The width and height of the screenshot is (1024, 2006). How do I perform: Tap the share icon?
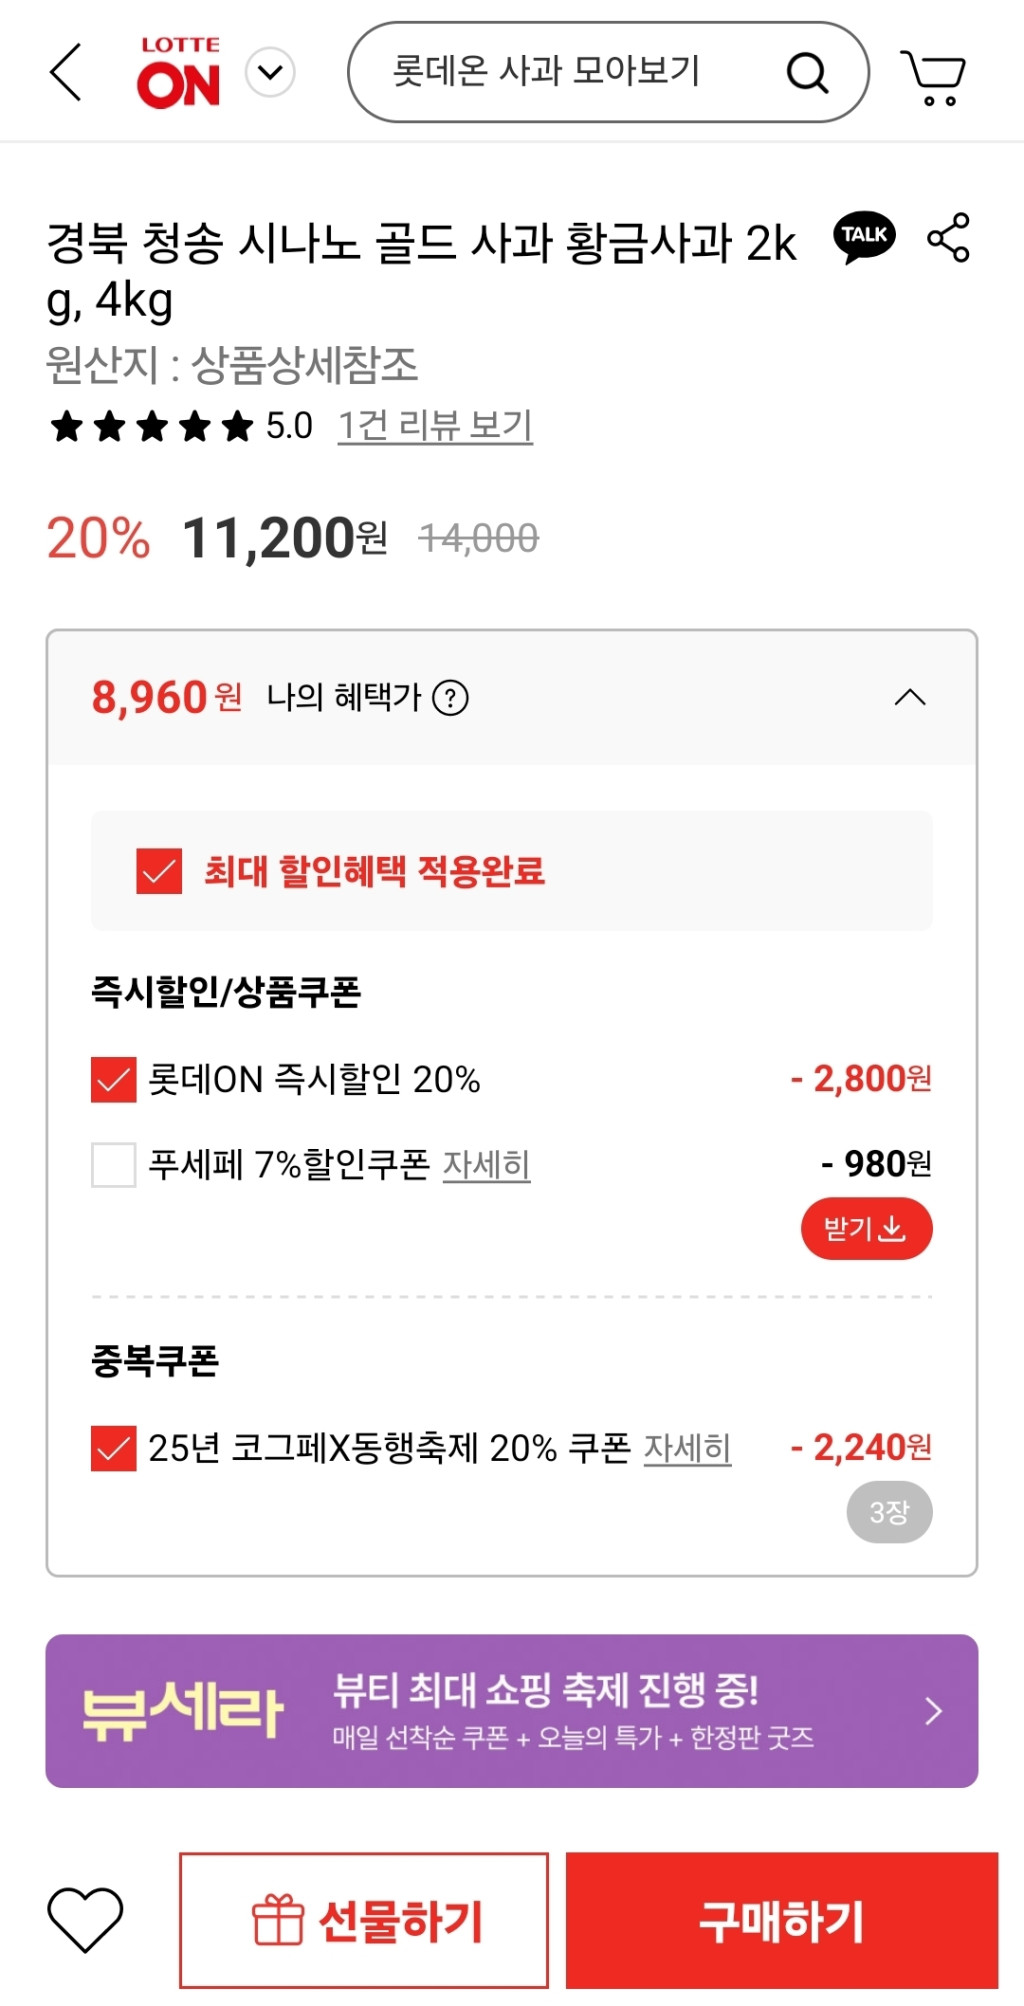(x=948, y=238)
